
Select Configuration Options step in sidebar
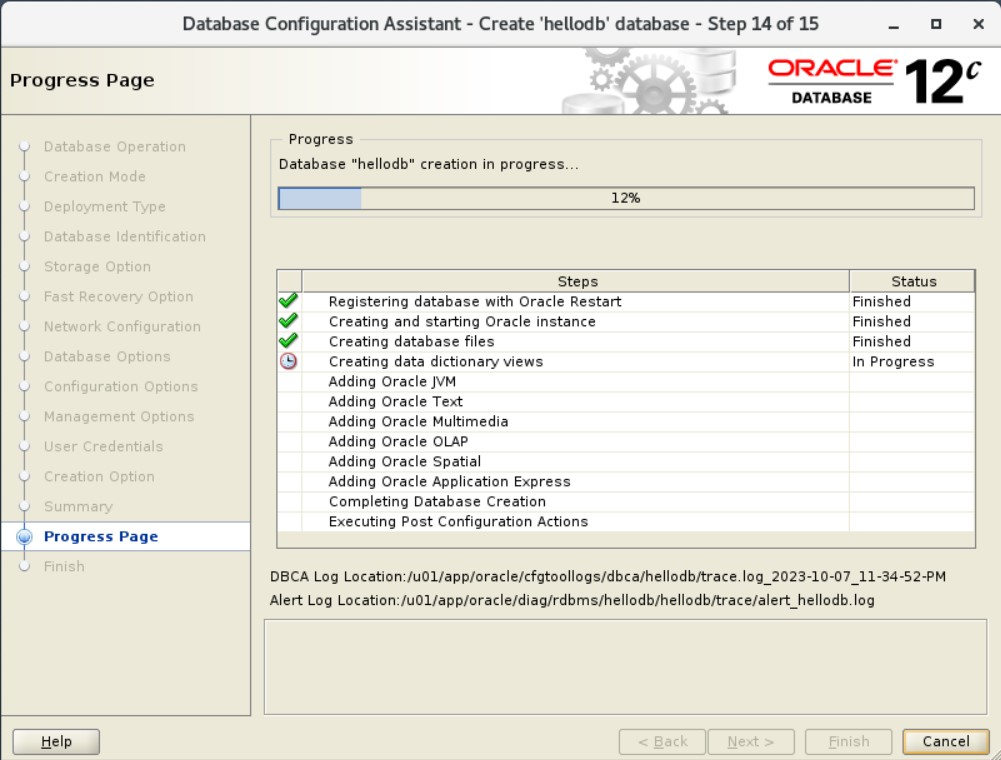(121, 386)
